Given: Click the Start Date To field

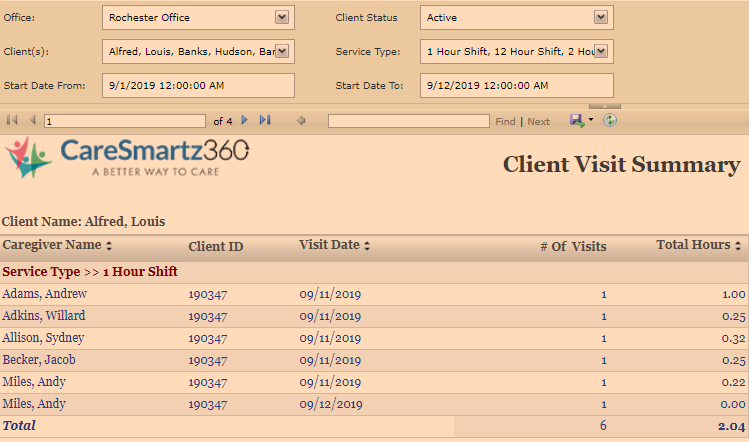Looking at the screenshot, I should (517, 86).
